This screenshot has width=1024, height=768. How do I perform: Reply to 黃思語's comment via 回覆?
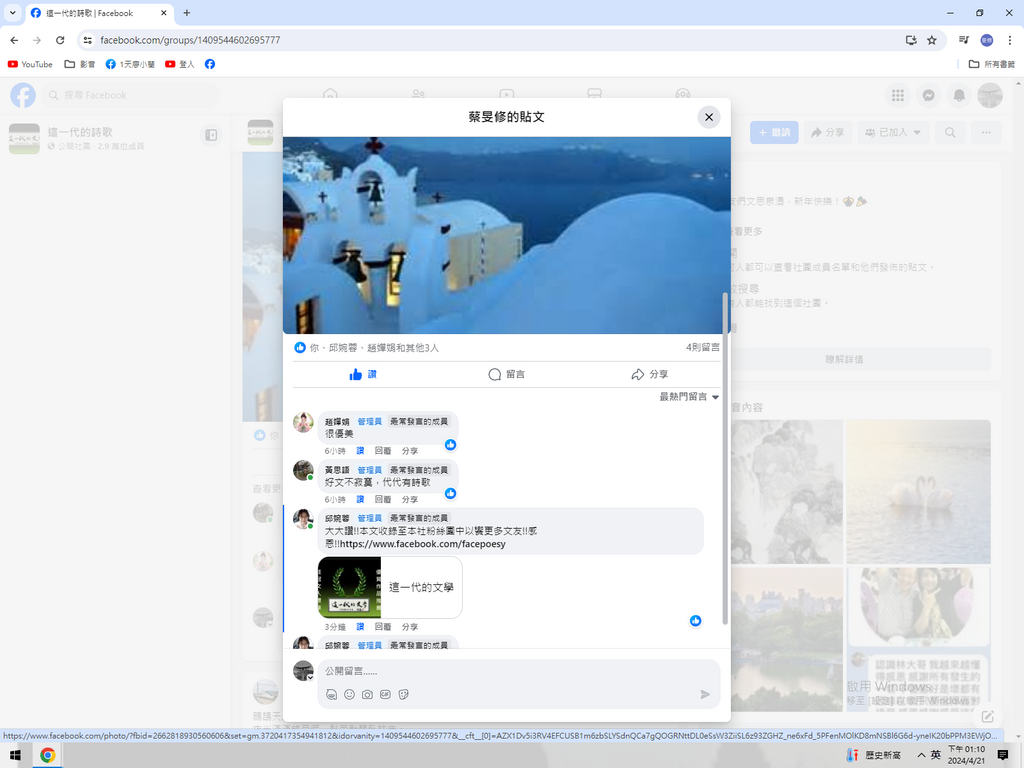pyautogui.click(x=383, y=499)
